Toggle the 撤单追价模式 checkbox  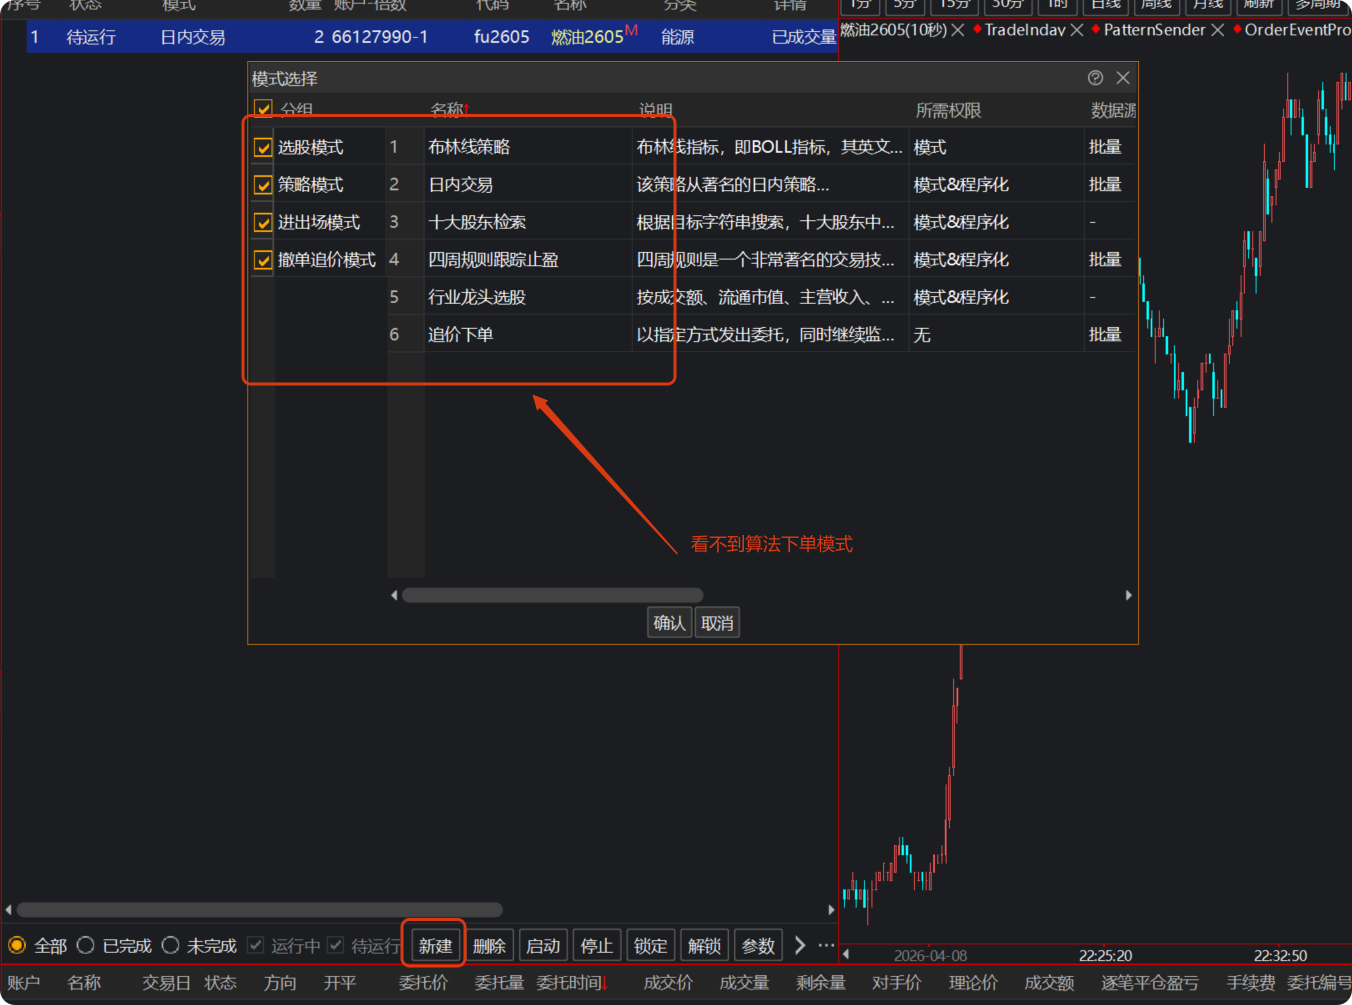tap(263, 260)
